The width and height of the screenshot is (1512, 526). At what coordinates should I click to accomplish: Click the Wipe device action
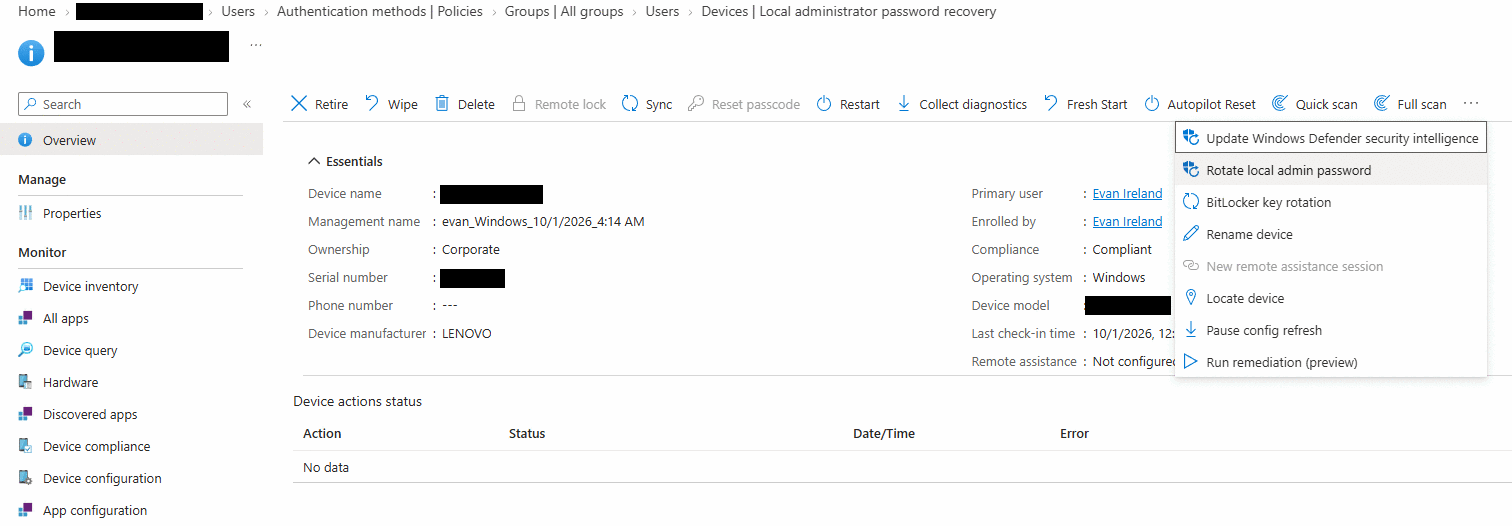click(x=390, y=104)
